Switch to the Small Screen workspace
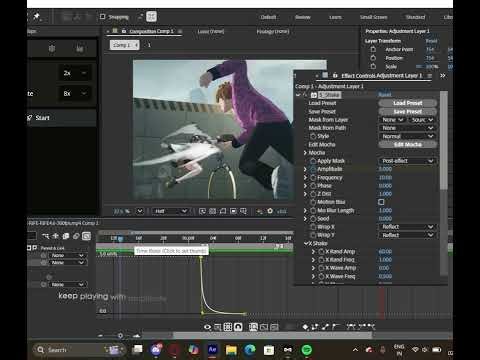Image resolution: width=480 pixels, height=360 pixels. (x=373, y=17)
